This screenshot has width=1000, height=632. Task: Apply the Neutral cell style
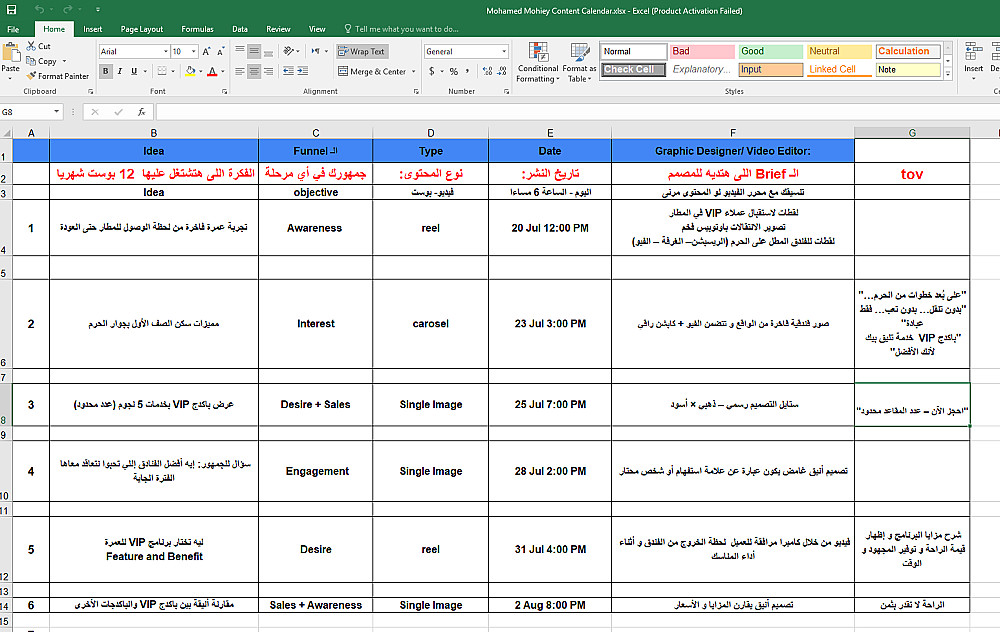(x=839, y=52)
